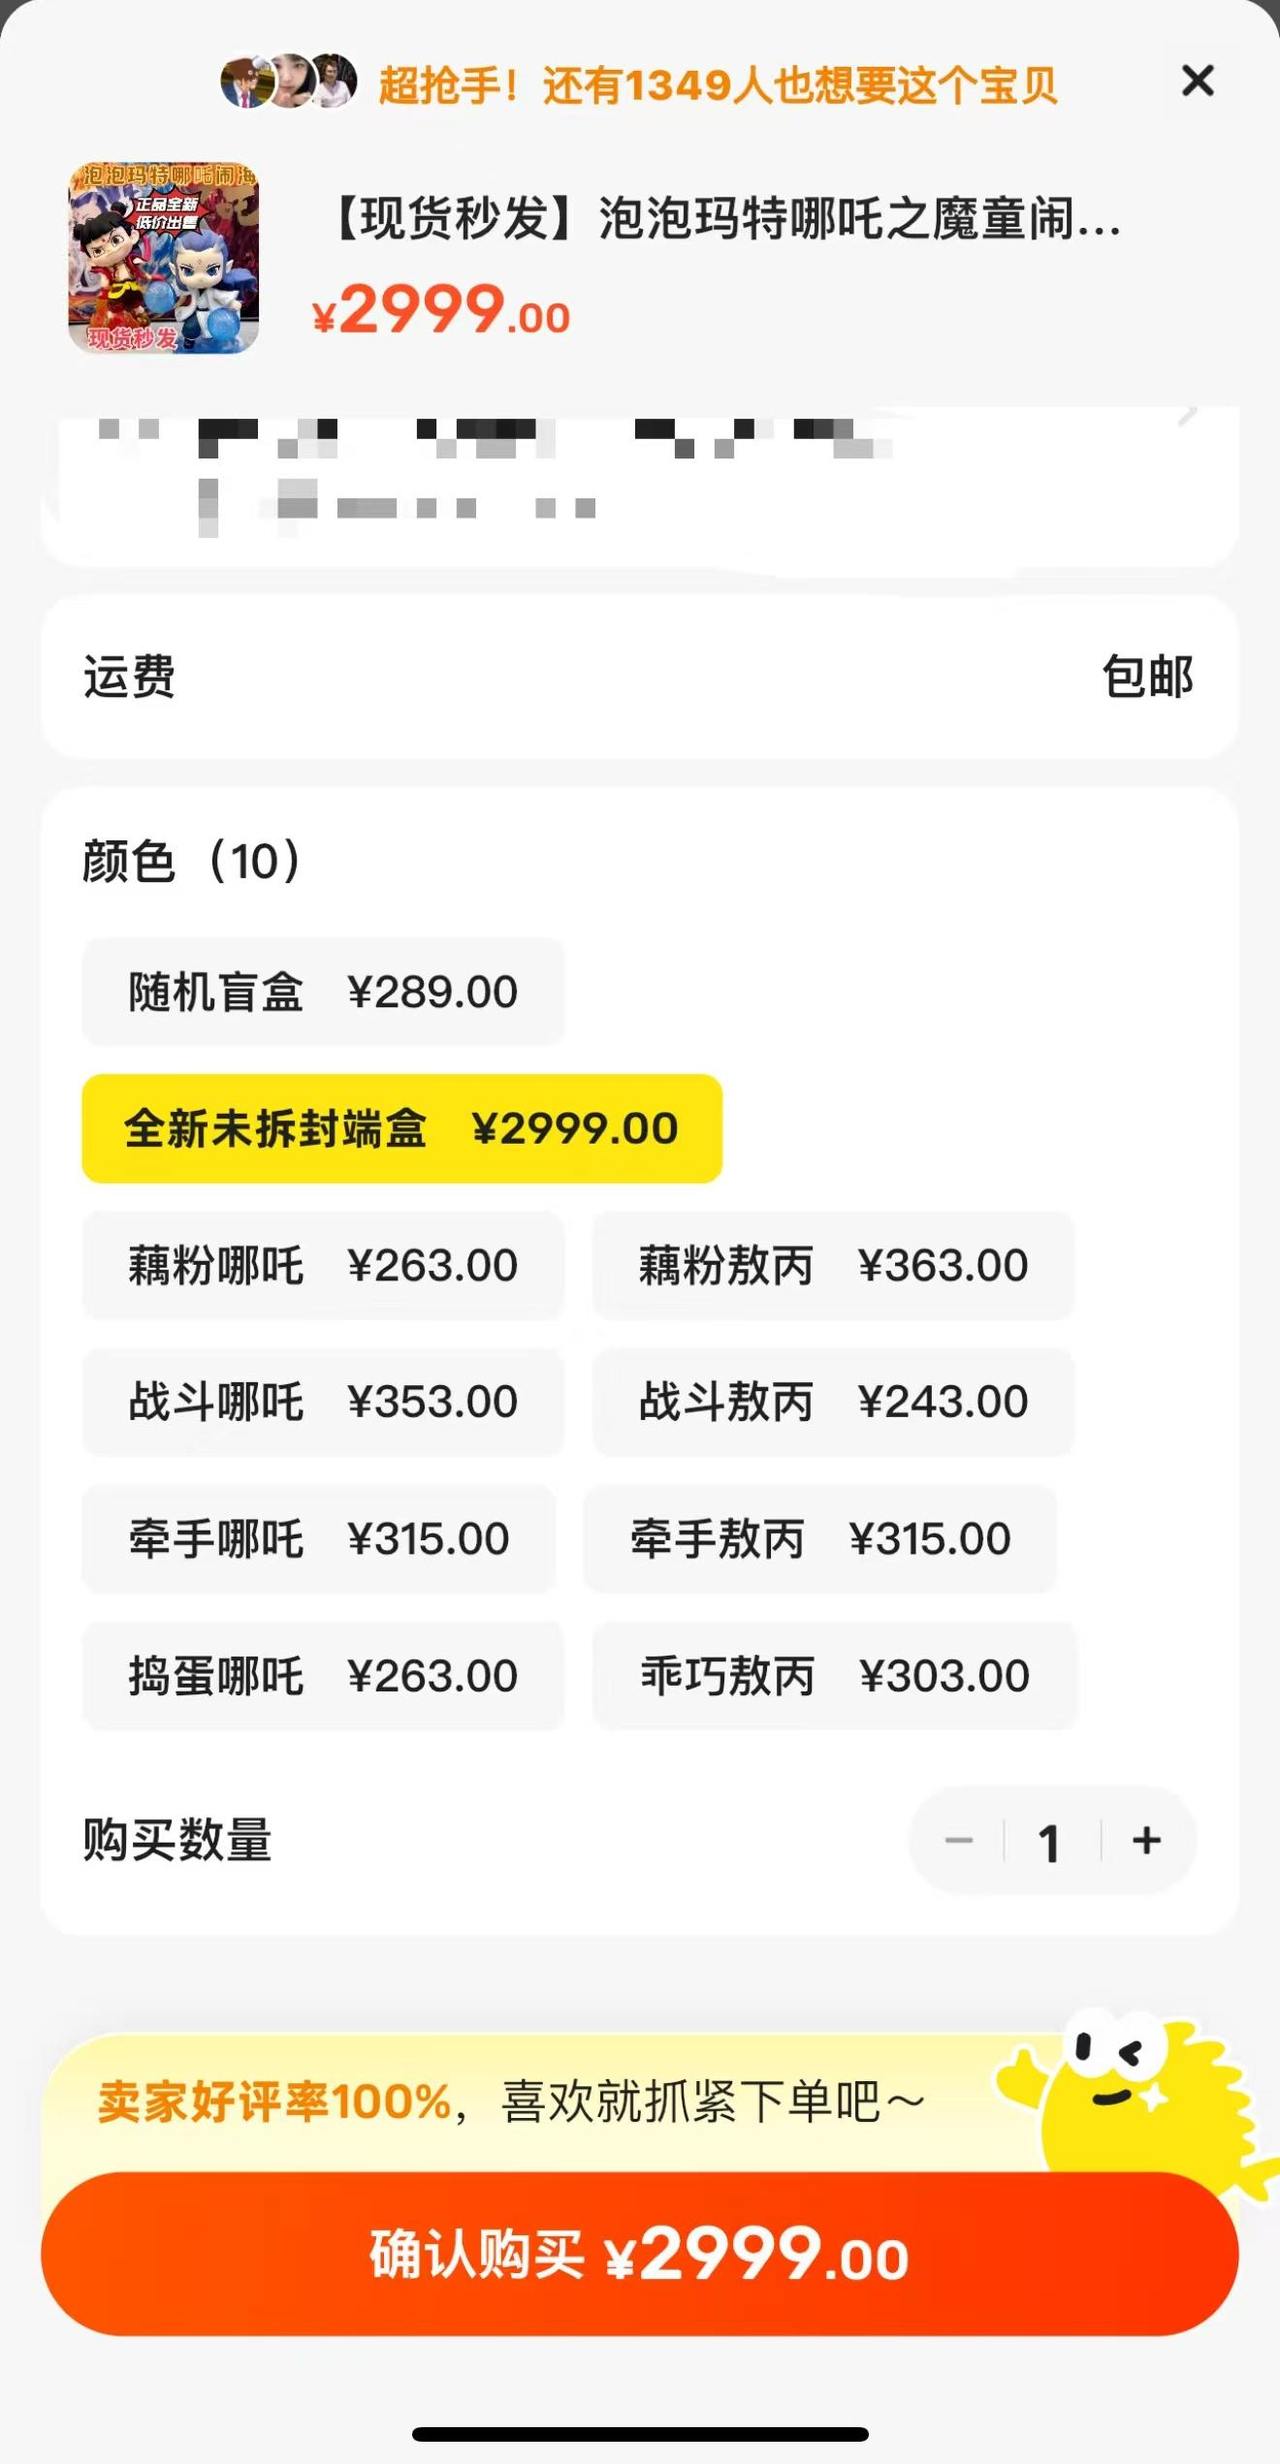Select 战斗敖丙 ¥243.00 option
The image size is (1280, 2464).
833,1402
